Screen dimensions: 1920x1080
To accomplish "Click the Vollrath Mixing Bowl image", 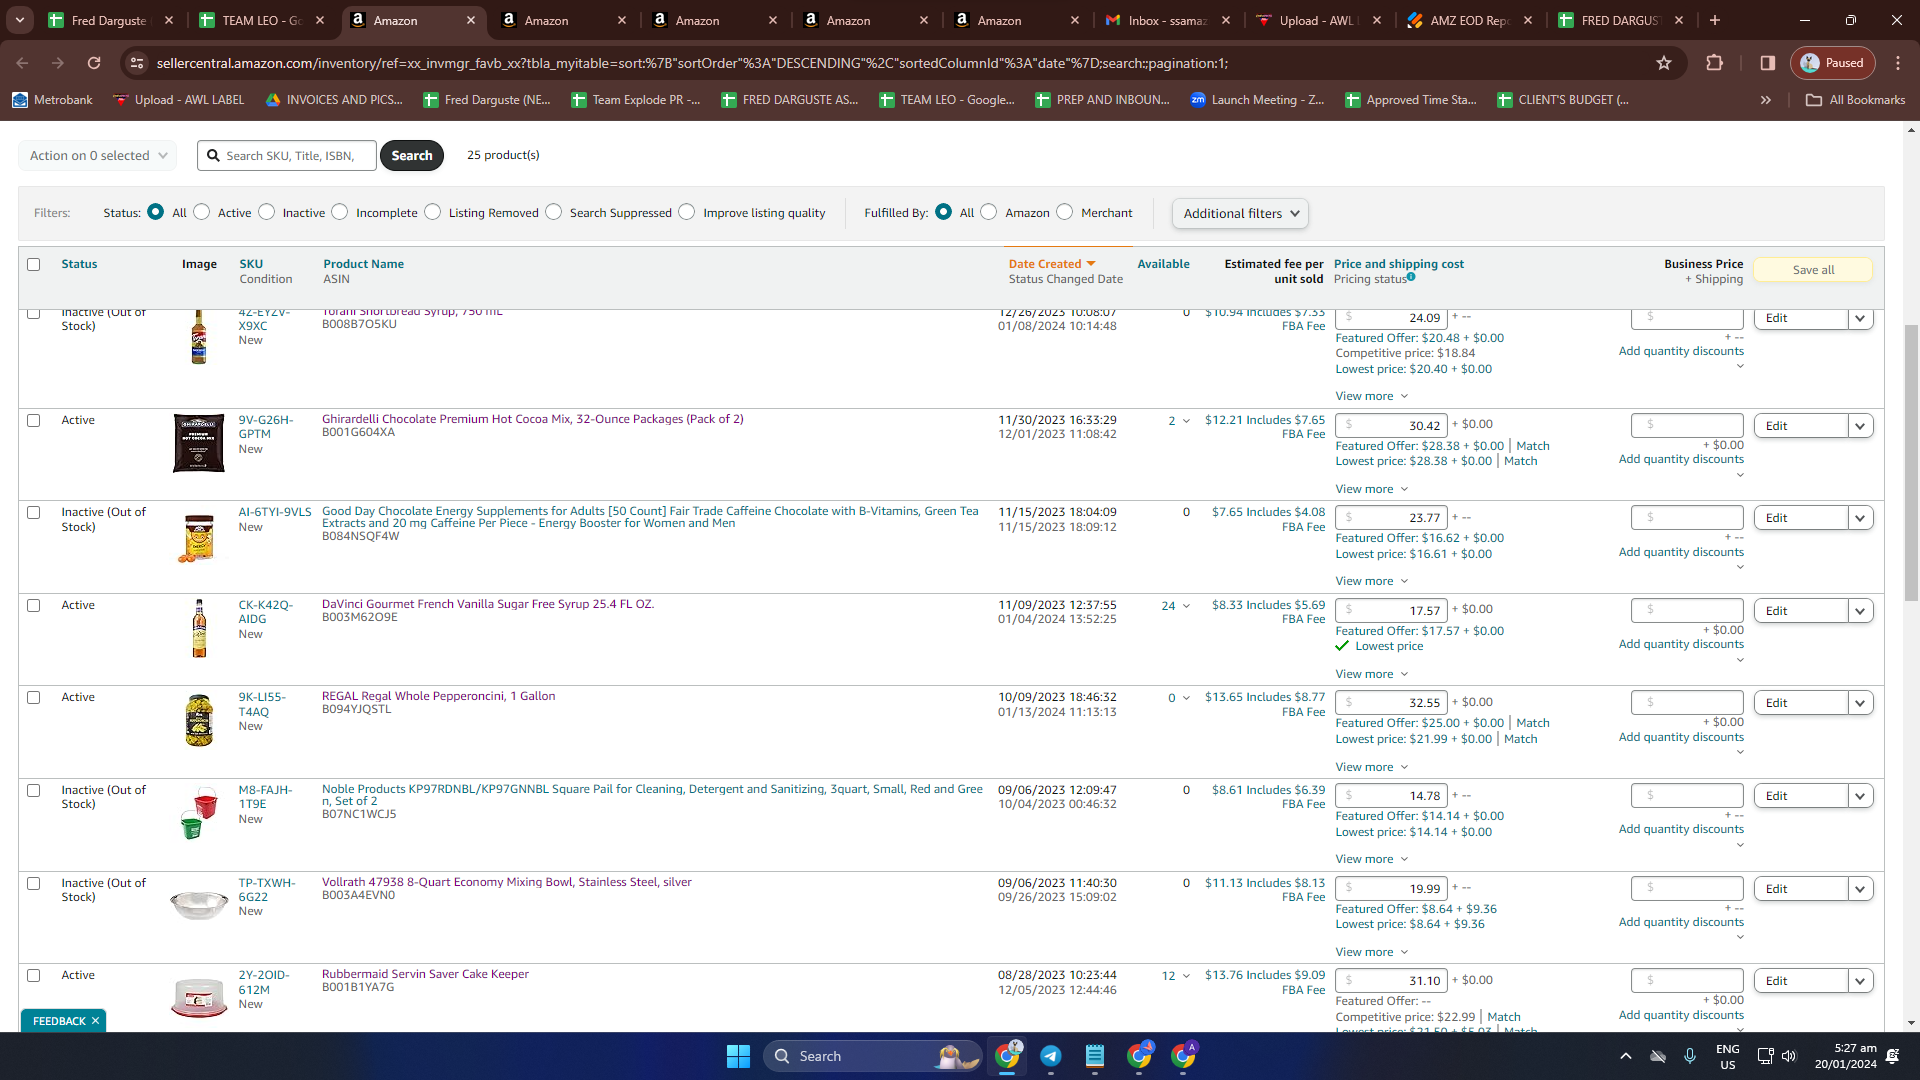I will (x=199, y=905).
